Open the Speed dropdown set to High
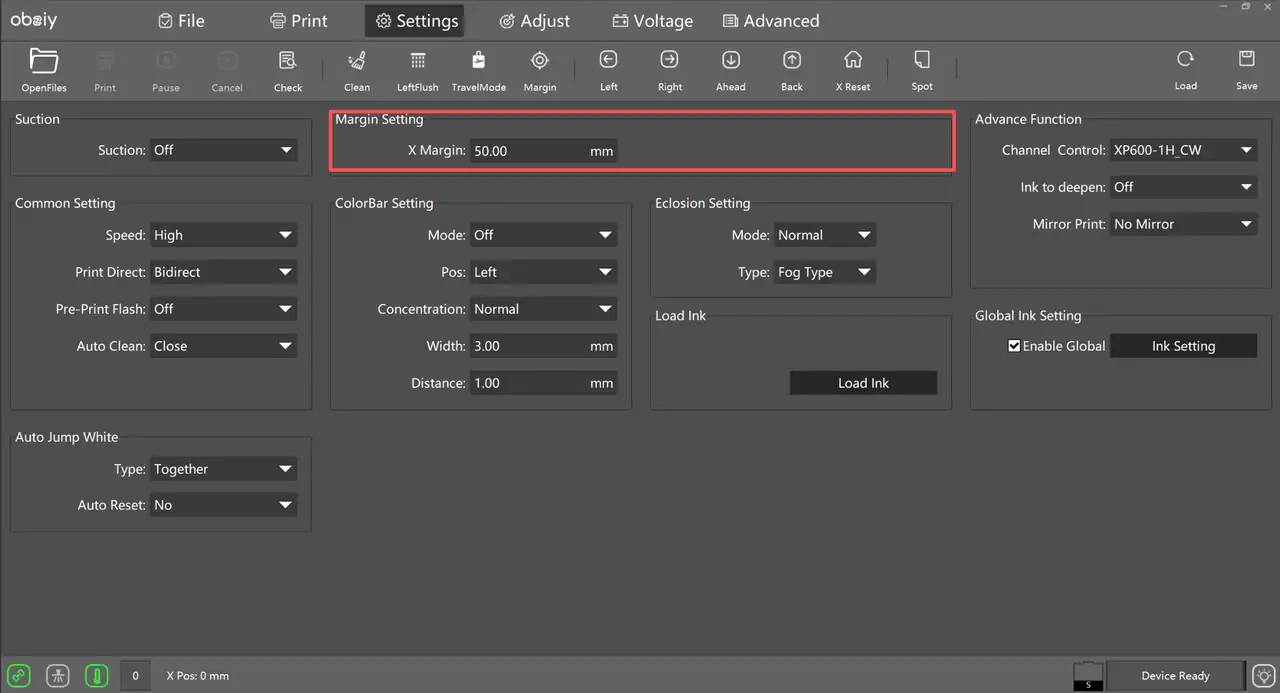1280x693 pixels. coord(223,235)
